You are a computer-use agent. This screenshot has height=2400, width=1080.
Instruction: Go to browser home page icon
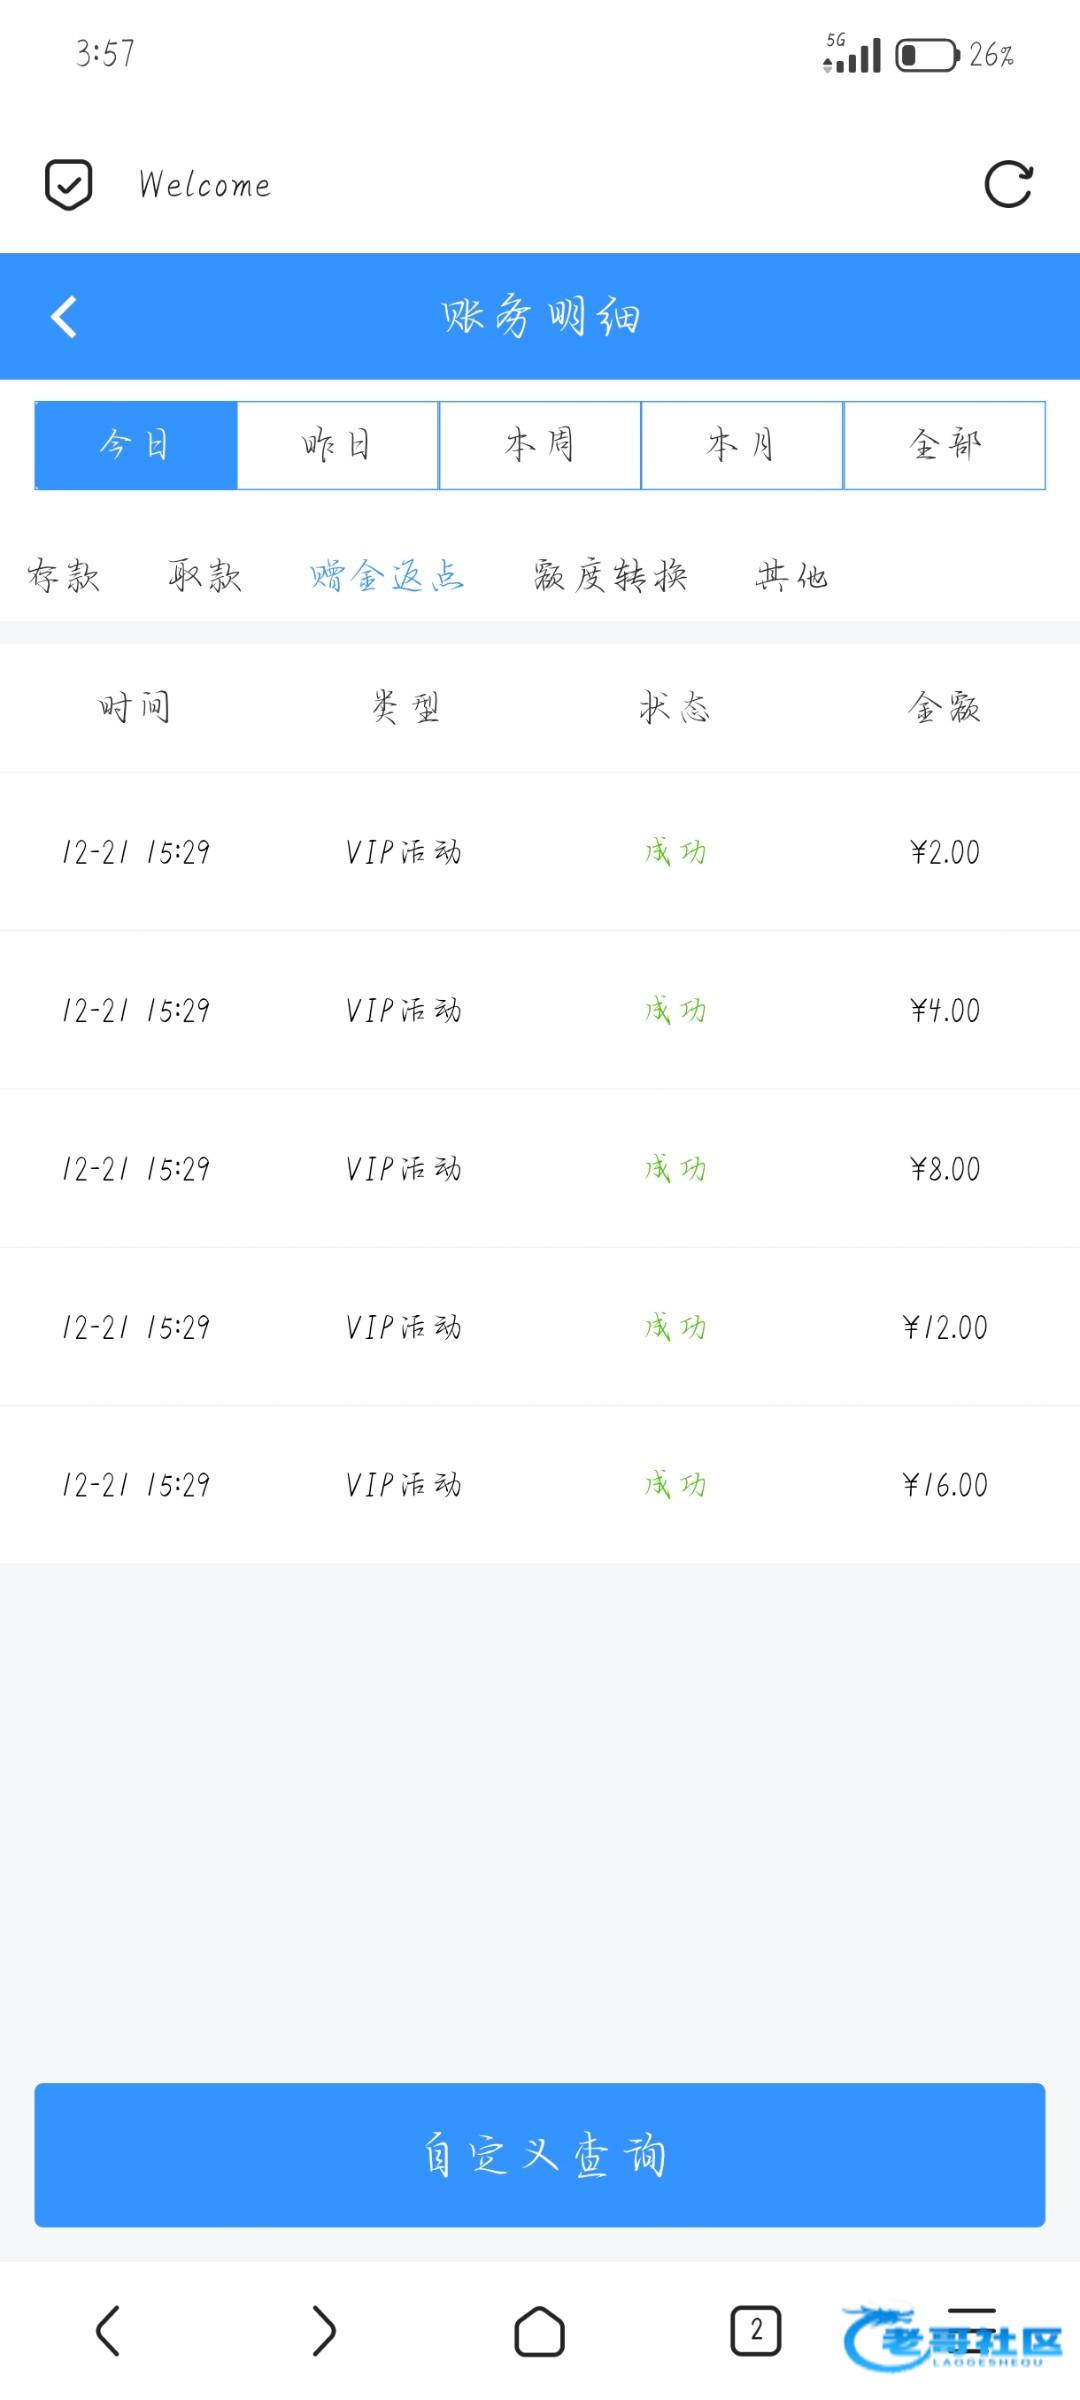[539, 2332]
